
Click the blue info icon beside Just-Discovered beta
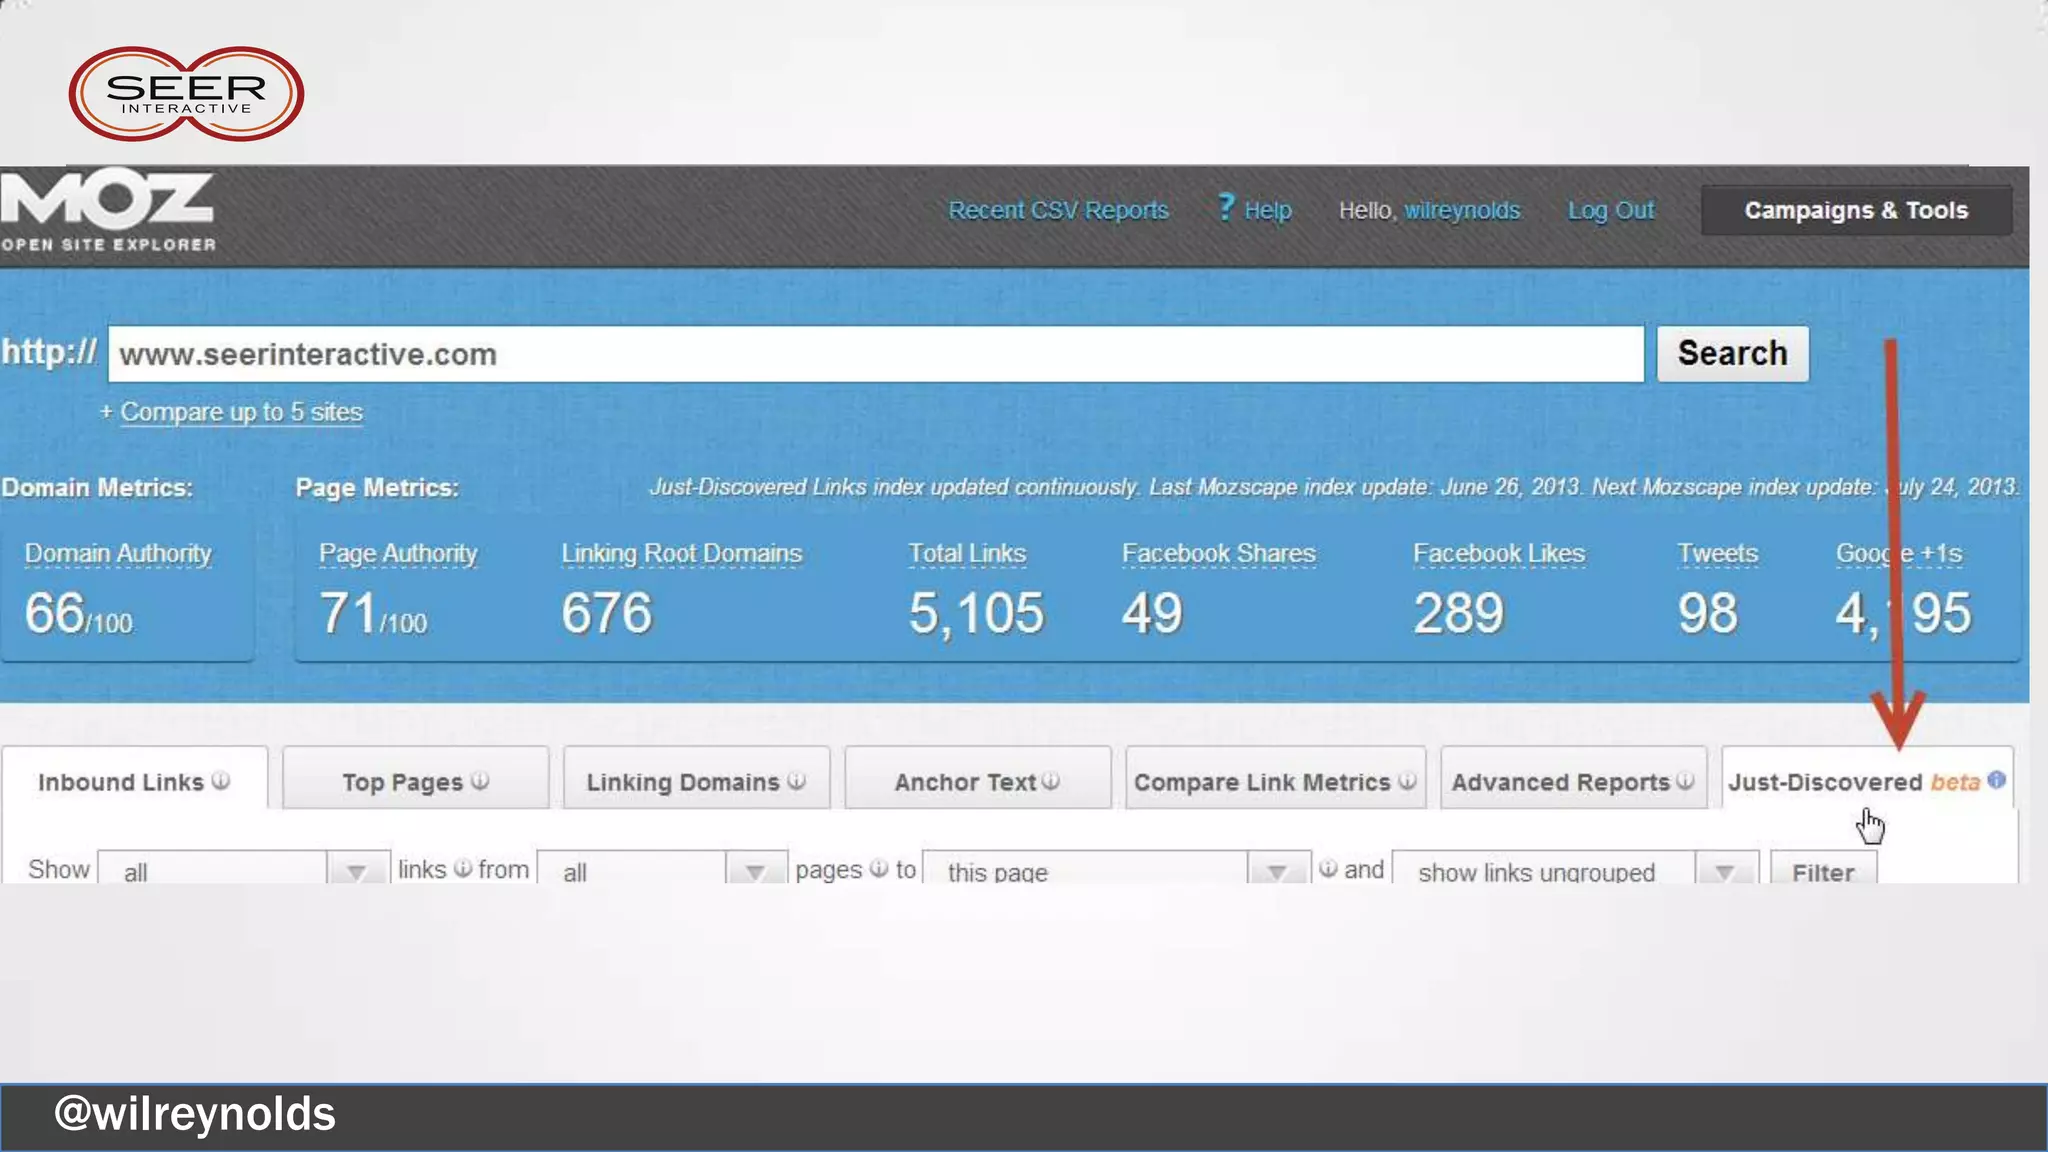pyautogui.click(x=1996, y=779)
